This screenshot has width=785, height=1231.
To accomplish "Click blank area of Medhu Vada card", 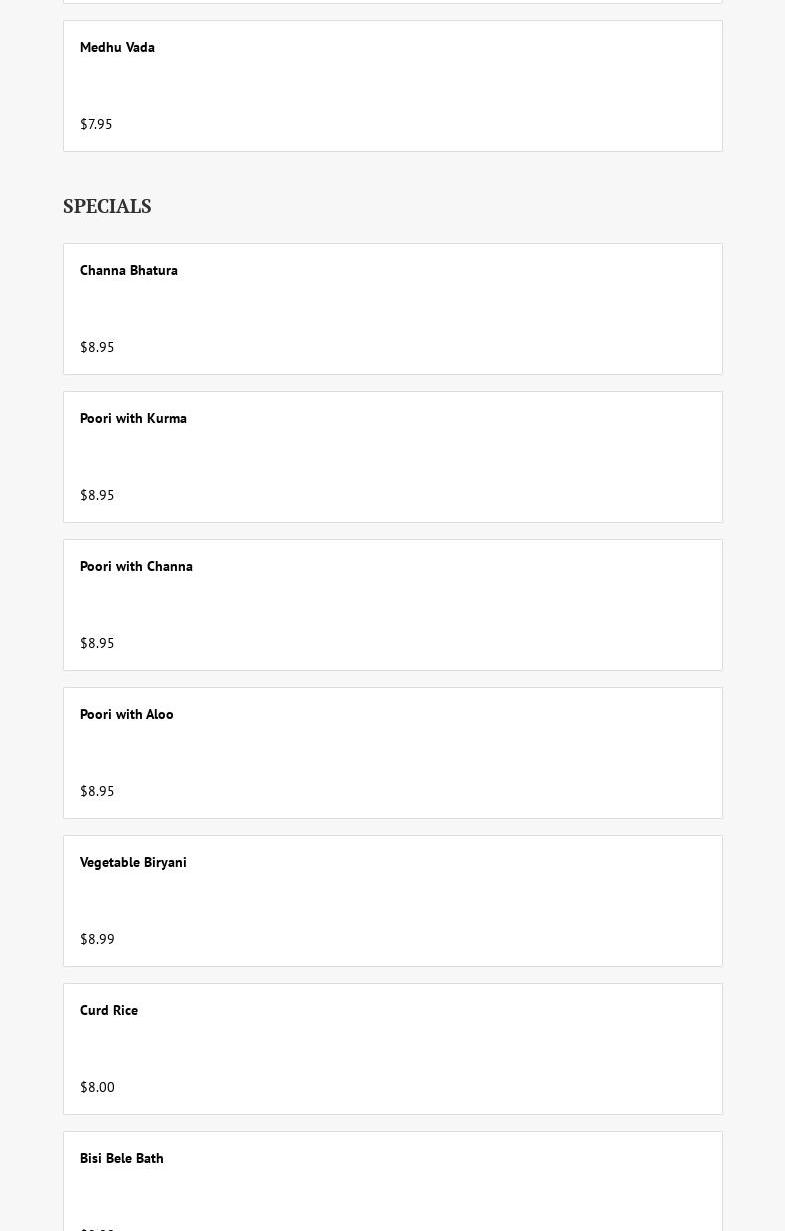I will [x=450, y=85].
